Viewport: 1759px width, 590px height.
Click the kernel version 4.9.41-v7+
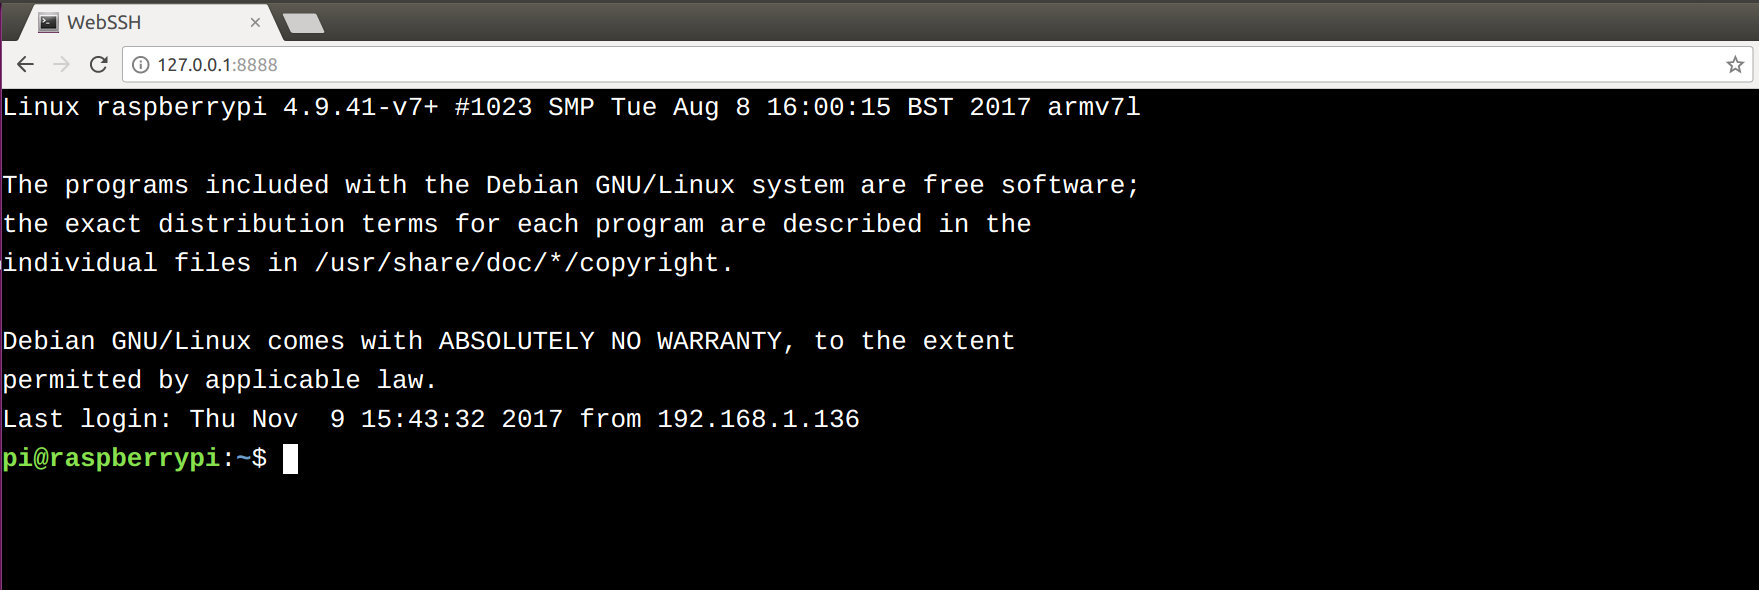361,107
